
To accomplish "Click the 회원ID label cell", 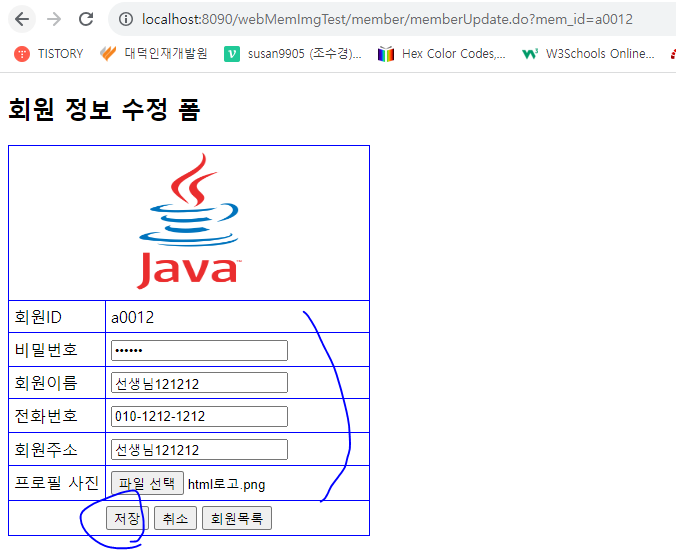I will tap(57, 317).
